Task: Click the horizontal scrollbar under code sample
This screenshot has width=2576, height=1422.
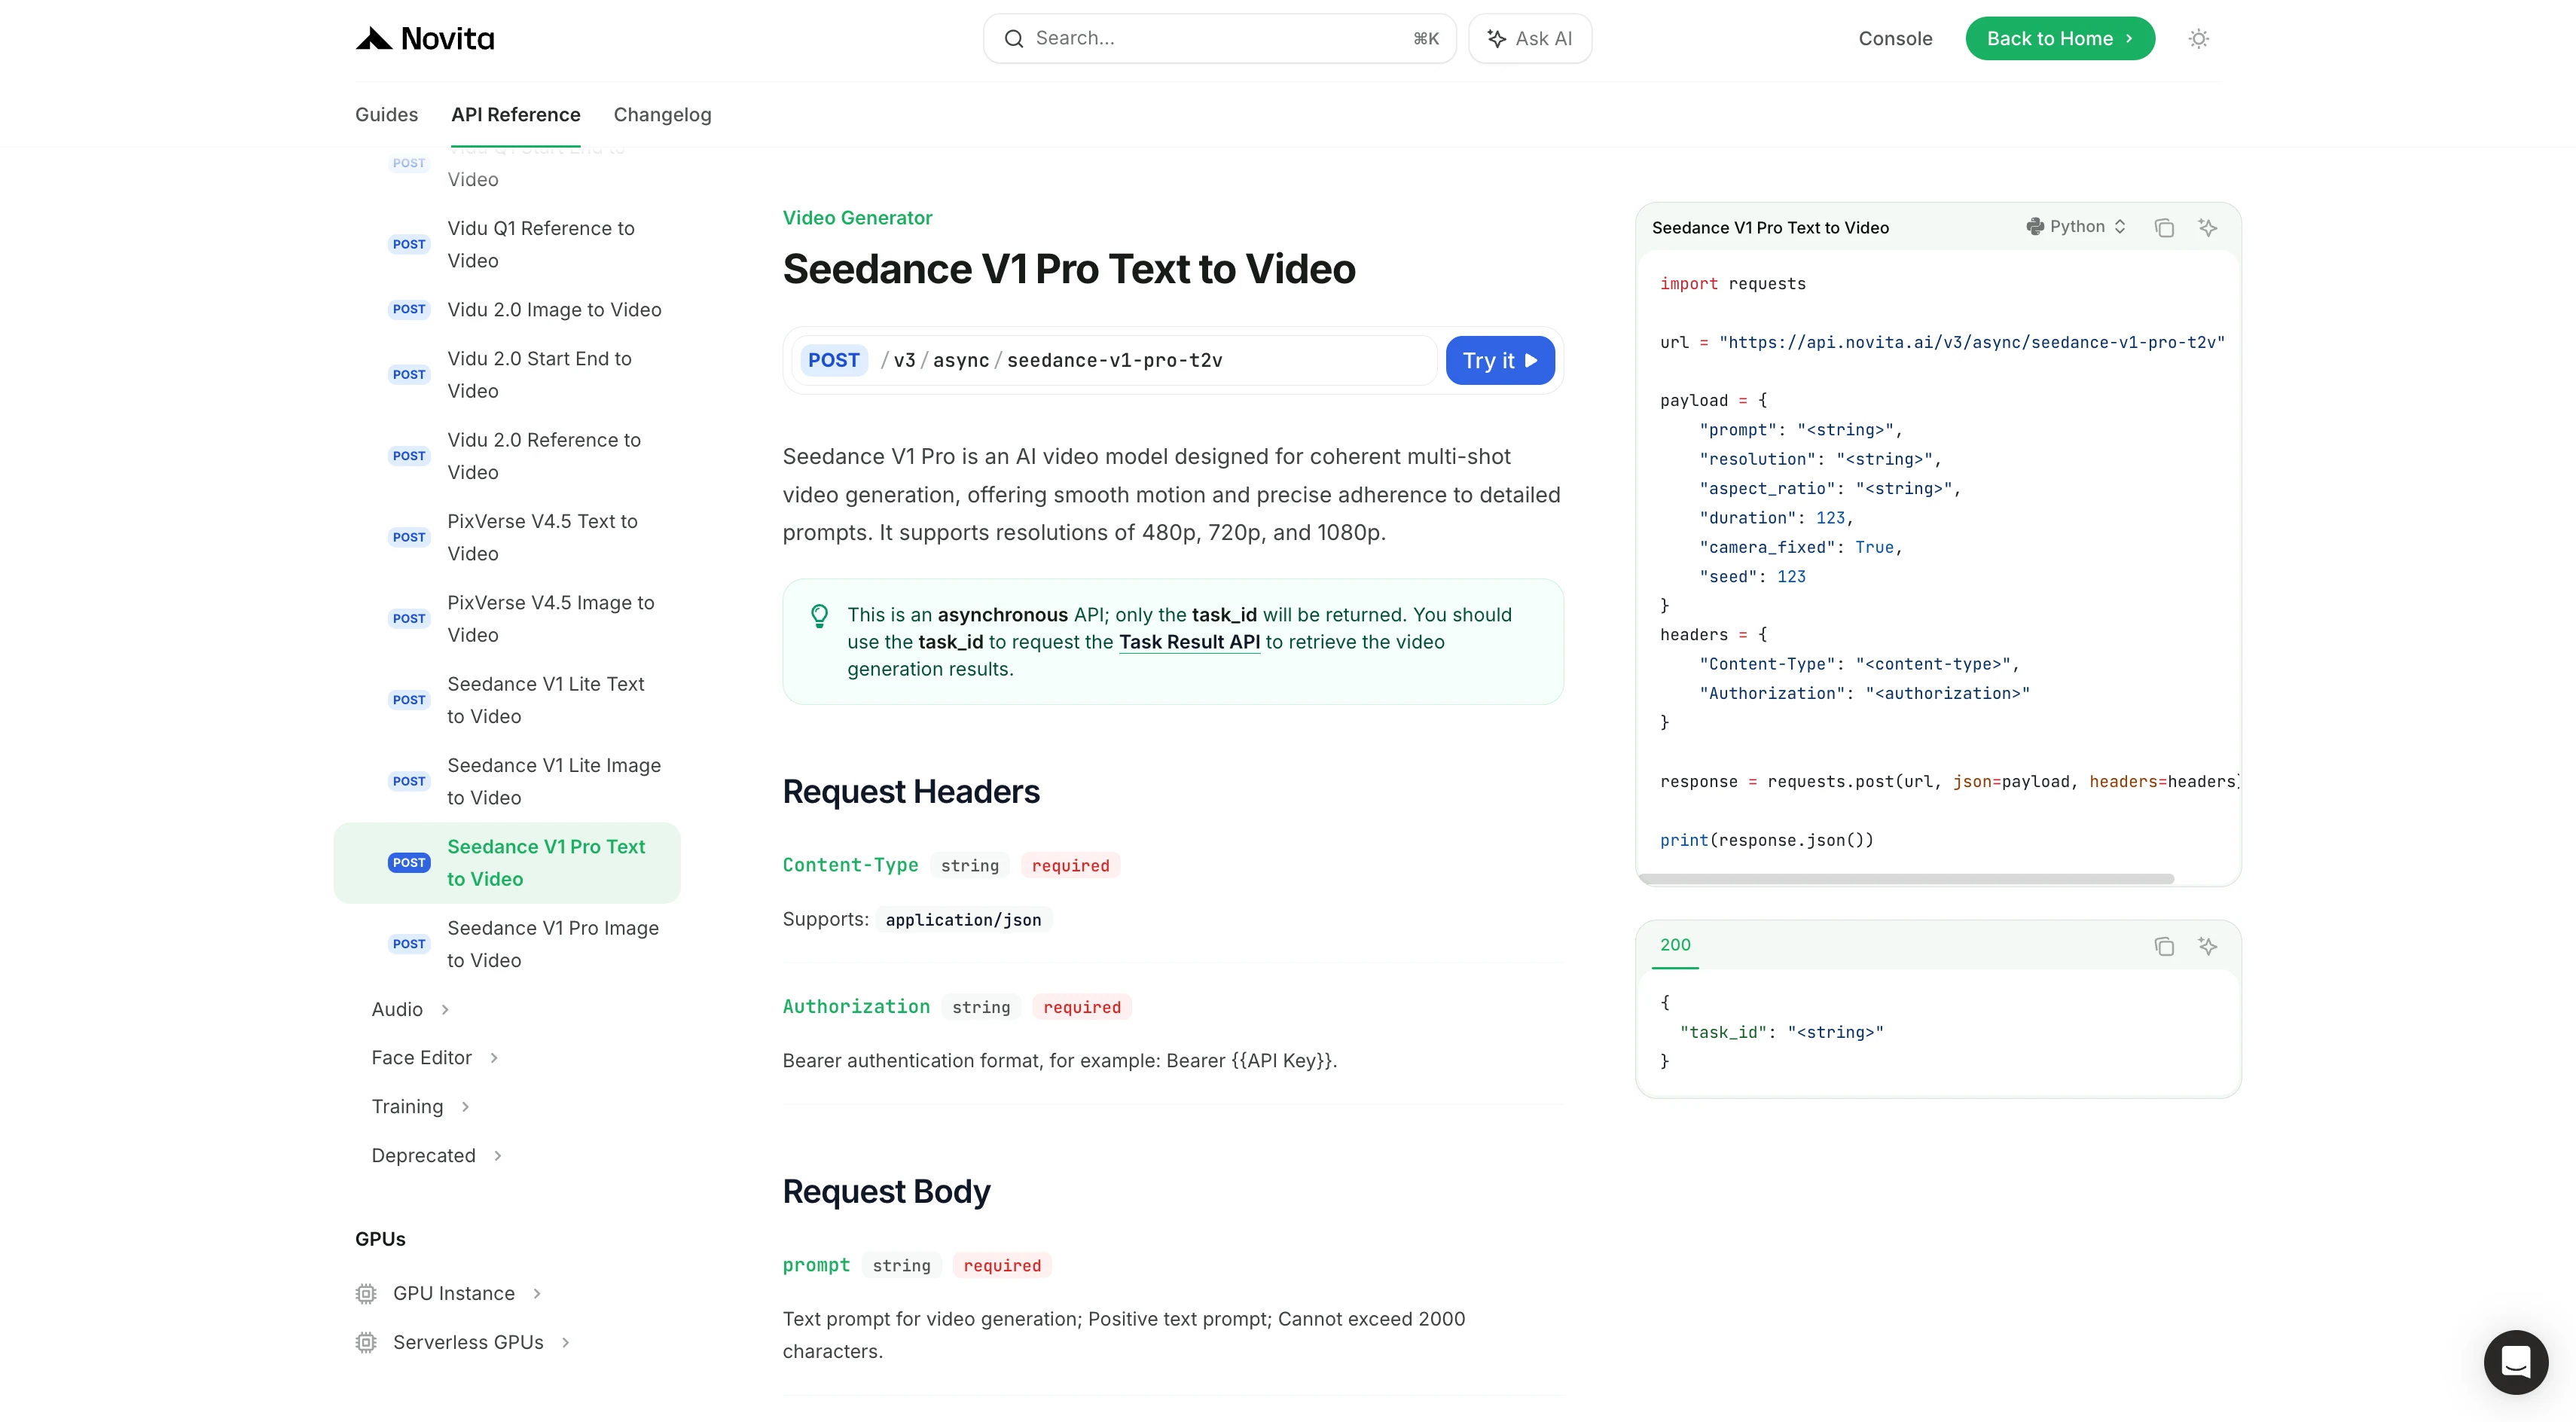Action: click(1906, 879)
